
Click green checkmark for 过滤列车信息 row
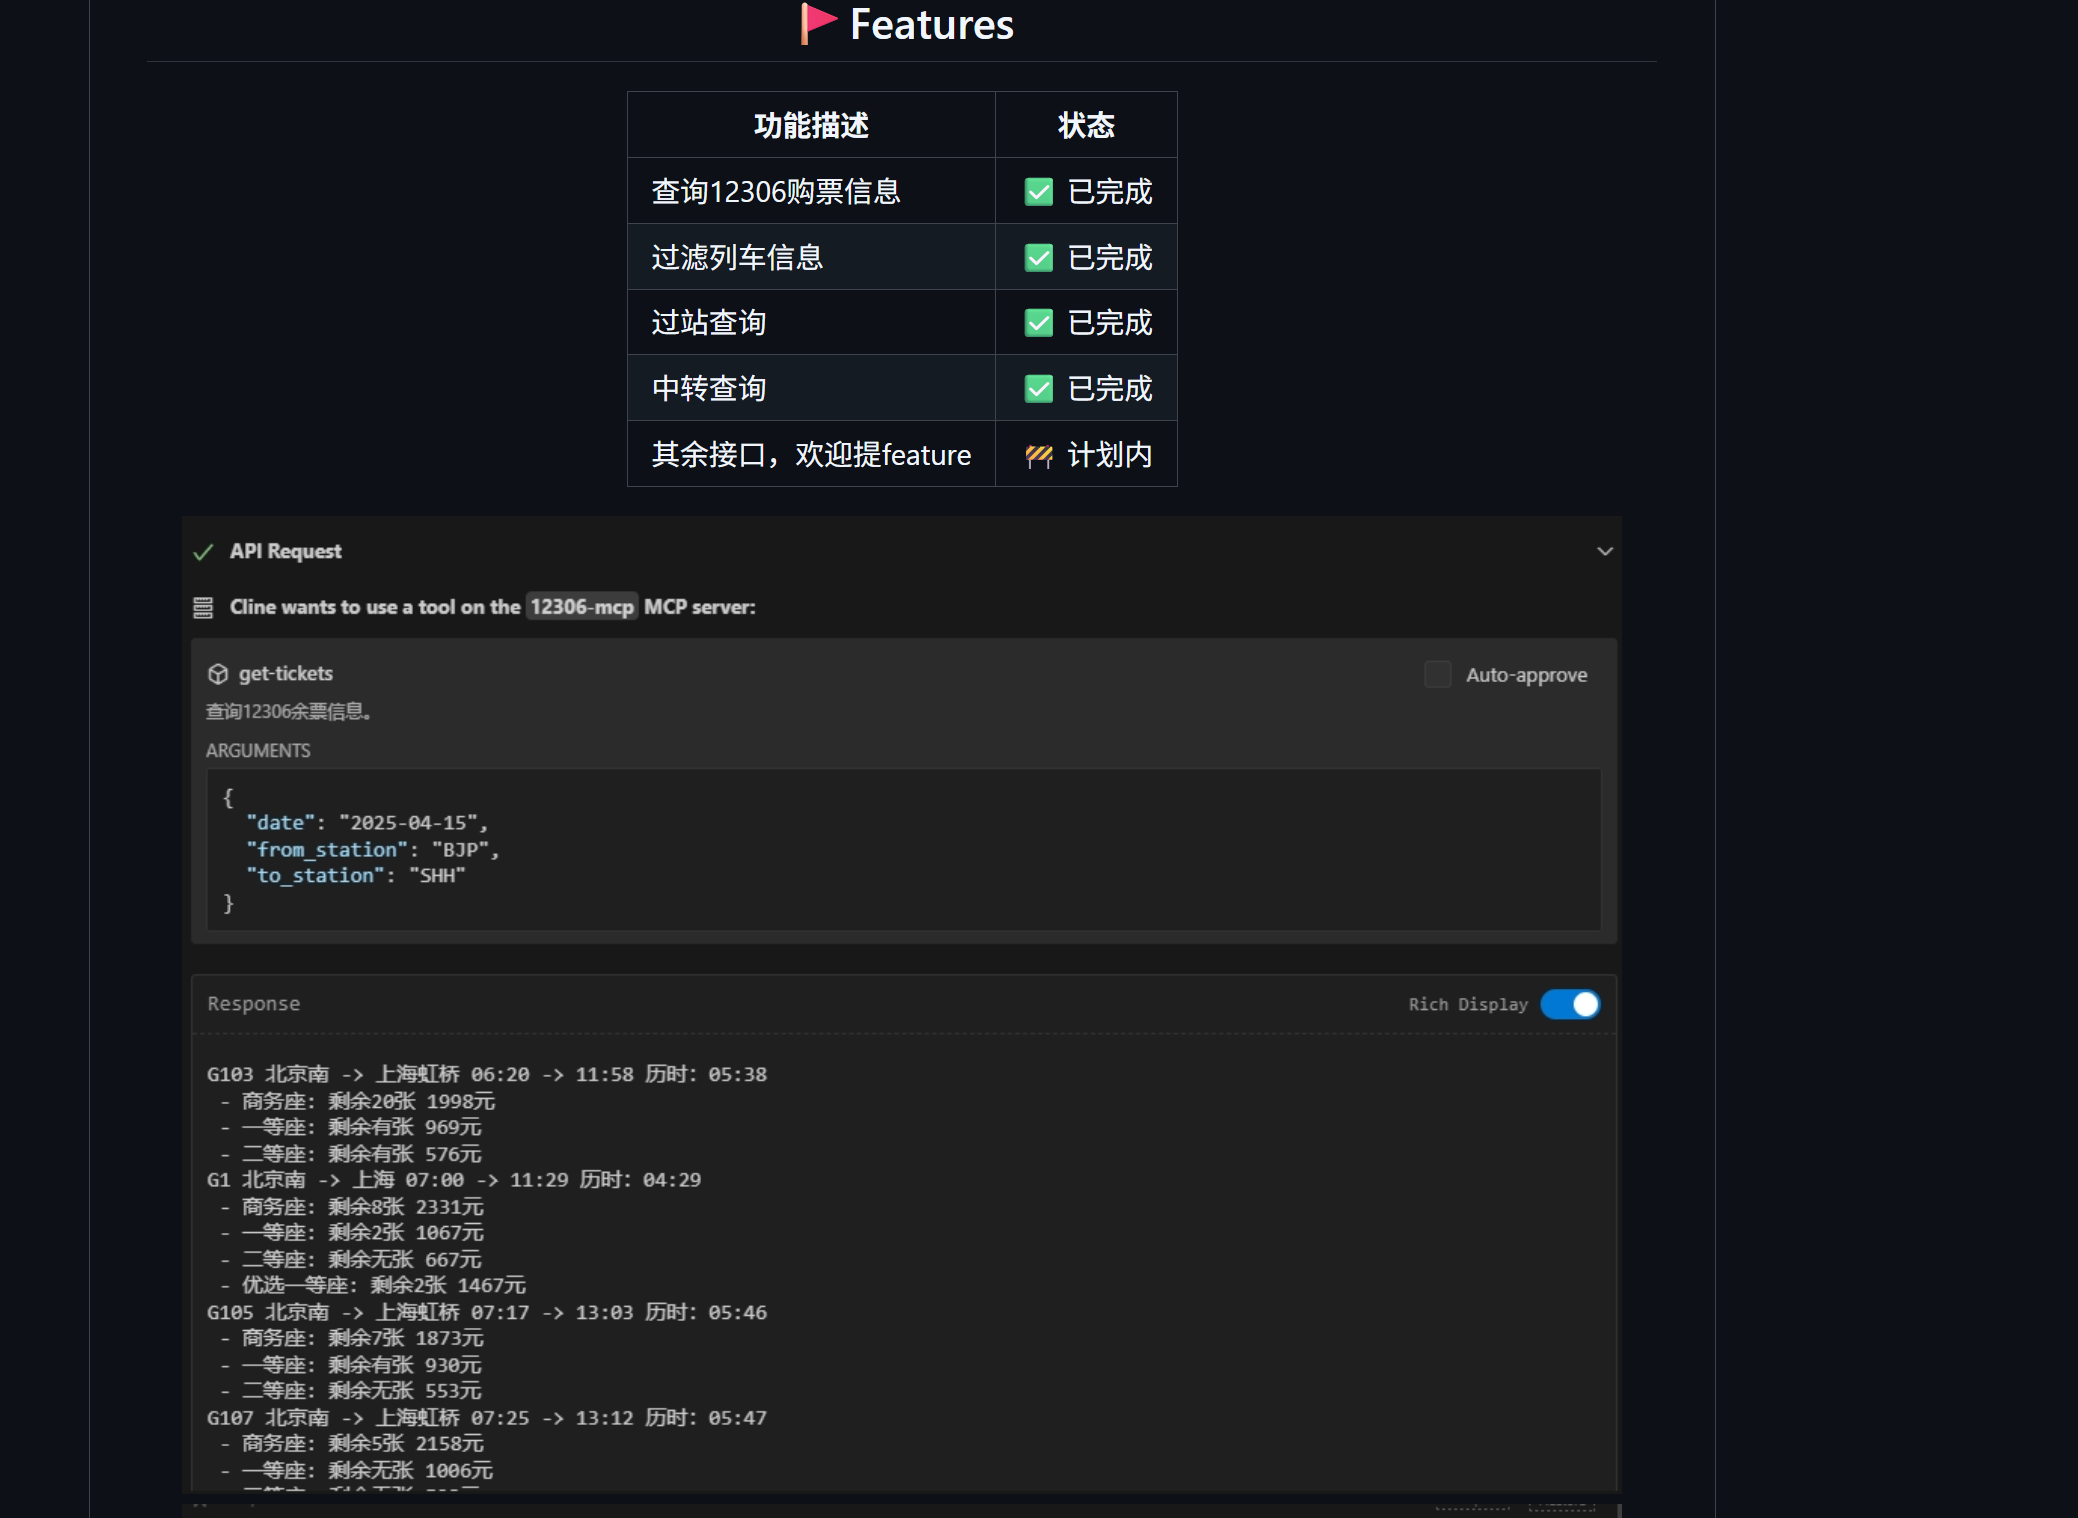coord(1039,258)
